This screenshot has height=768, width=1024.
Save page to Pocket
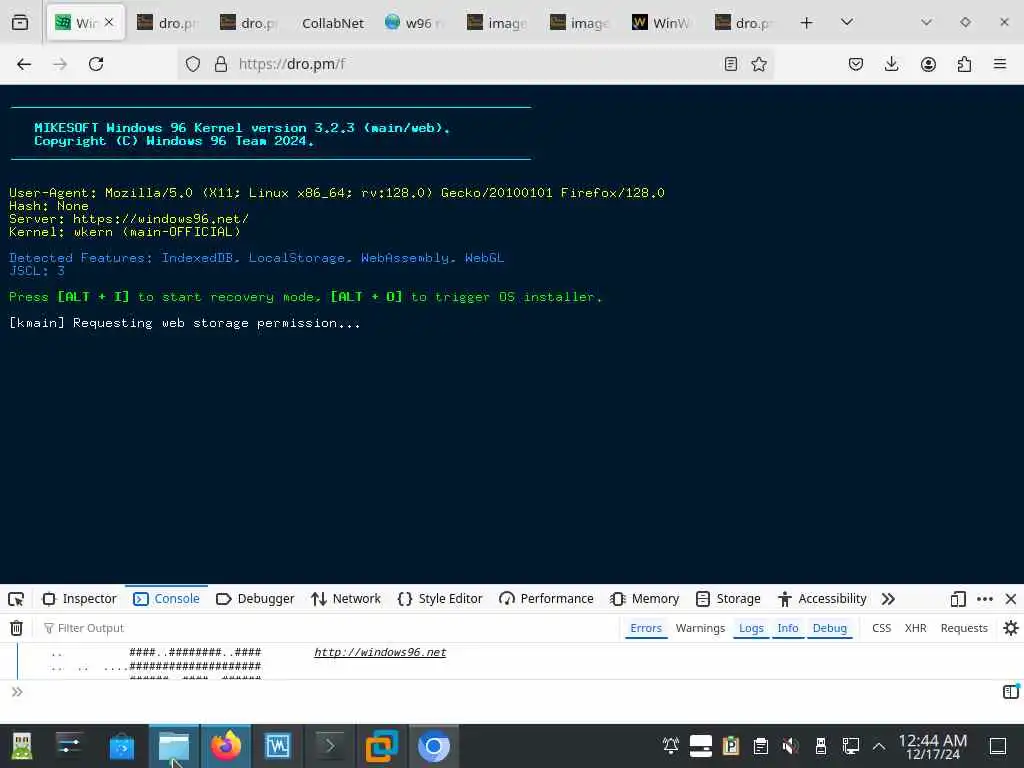point(856,64)
